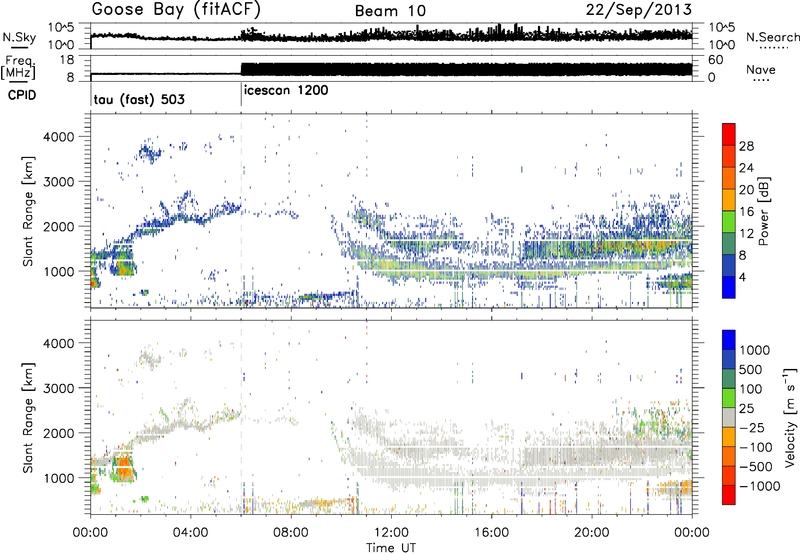800x554 pixels.
Task: Click the '16:00' time axis tick
Action: 491,533
